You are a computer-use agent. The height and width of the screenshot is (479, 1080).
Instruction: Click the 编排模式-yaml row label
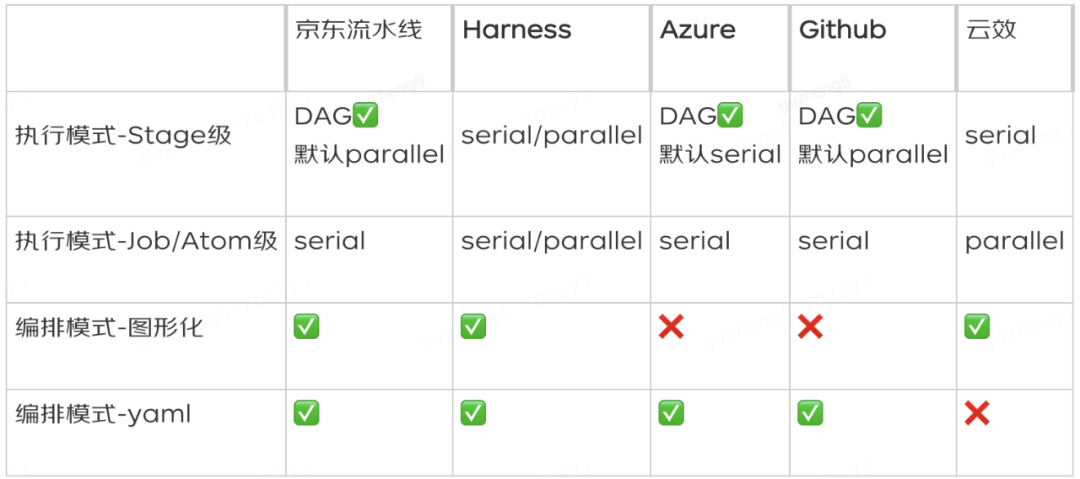[103, 414]
